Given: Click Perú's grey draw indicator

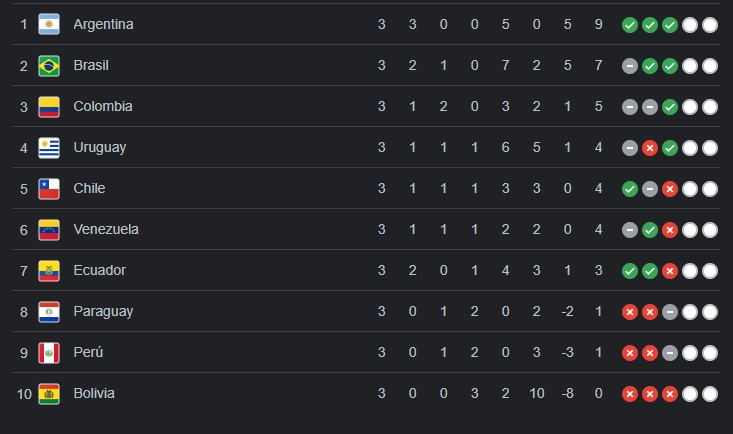Looking at the screenshot, I should click(x=670, y=353).
